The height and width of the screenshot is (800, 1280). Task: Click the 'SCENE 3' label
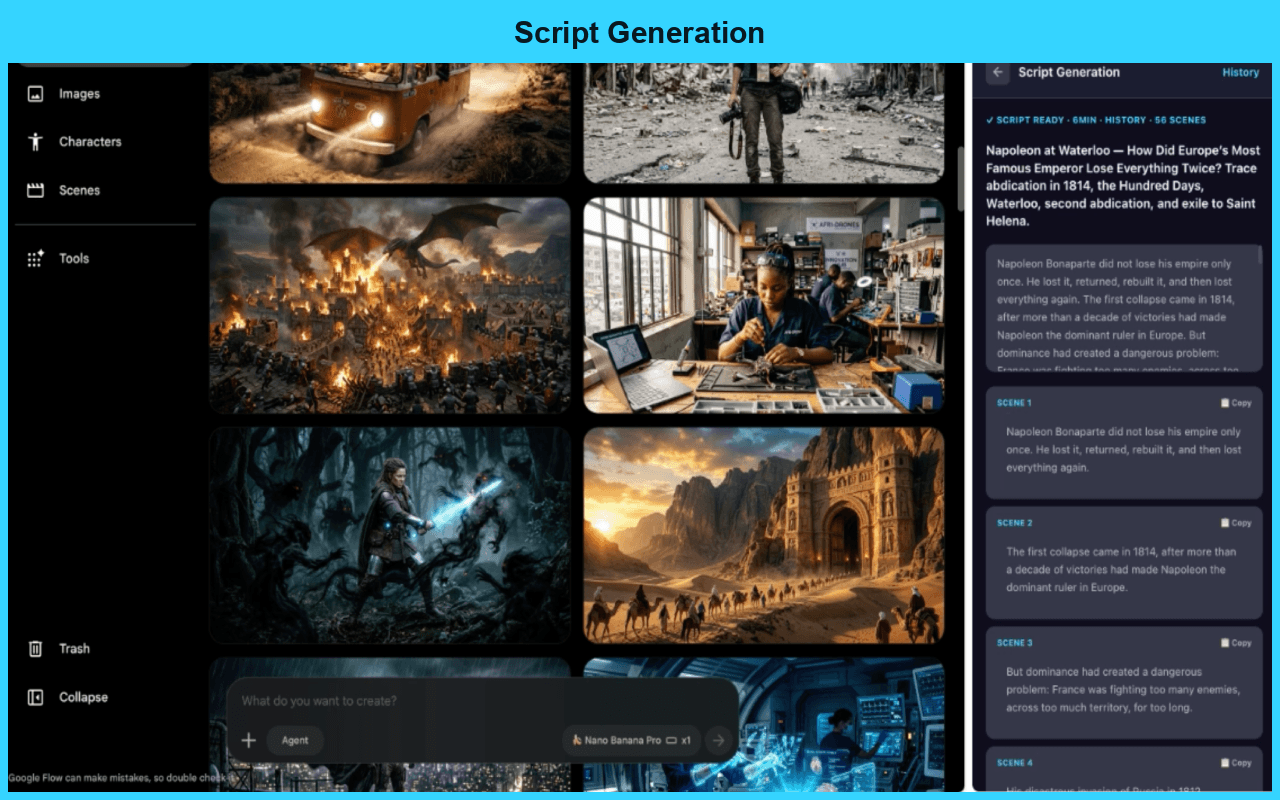click(x=1014, y=643)
